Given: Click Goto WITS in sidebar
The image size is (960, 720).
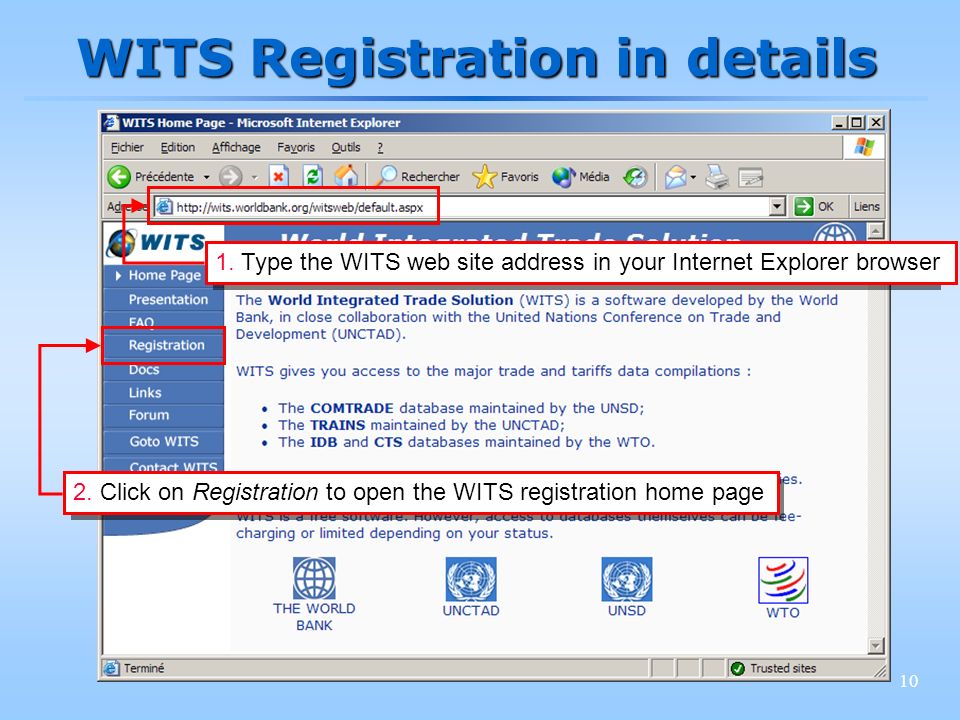Looking at the screenshot, I should [x=164, y=441].
